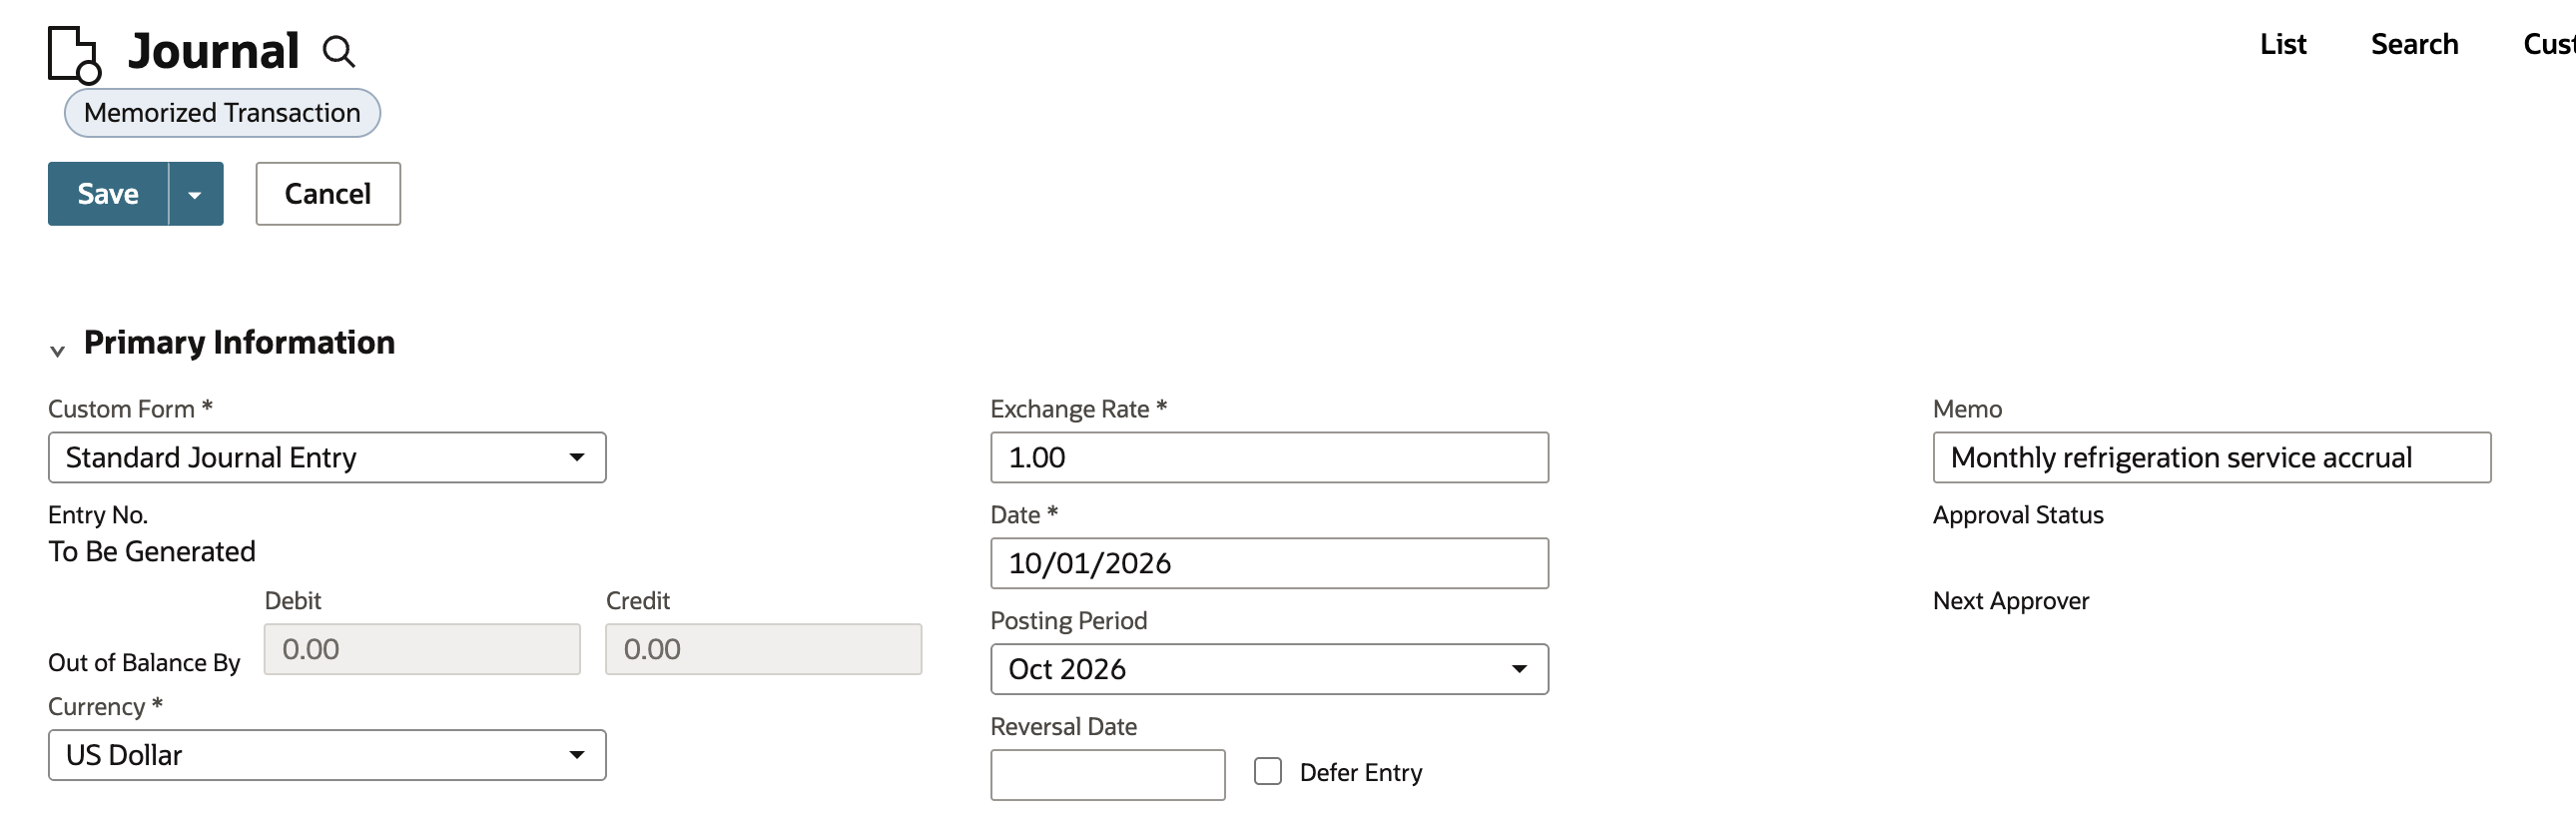2576x829 pixels.
Task: Cancel the journal entry
Action: [328, 194]
